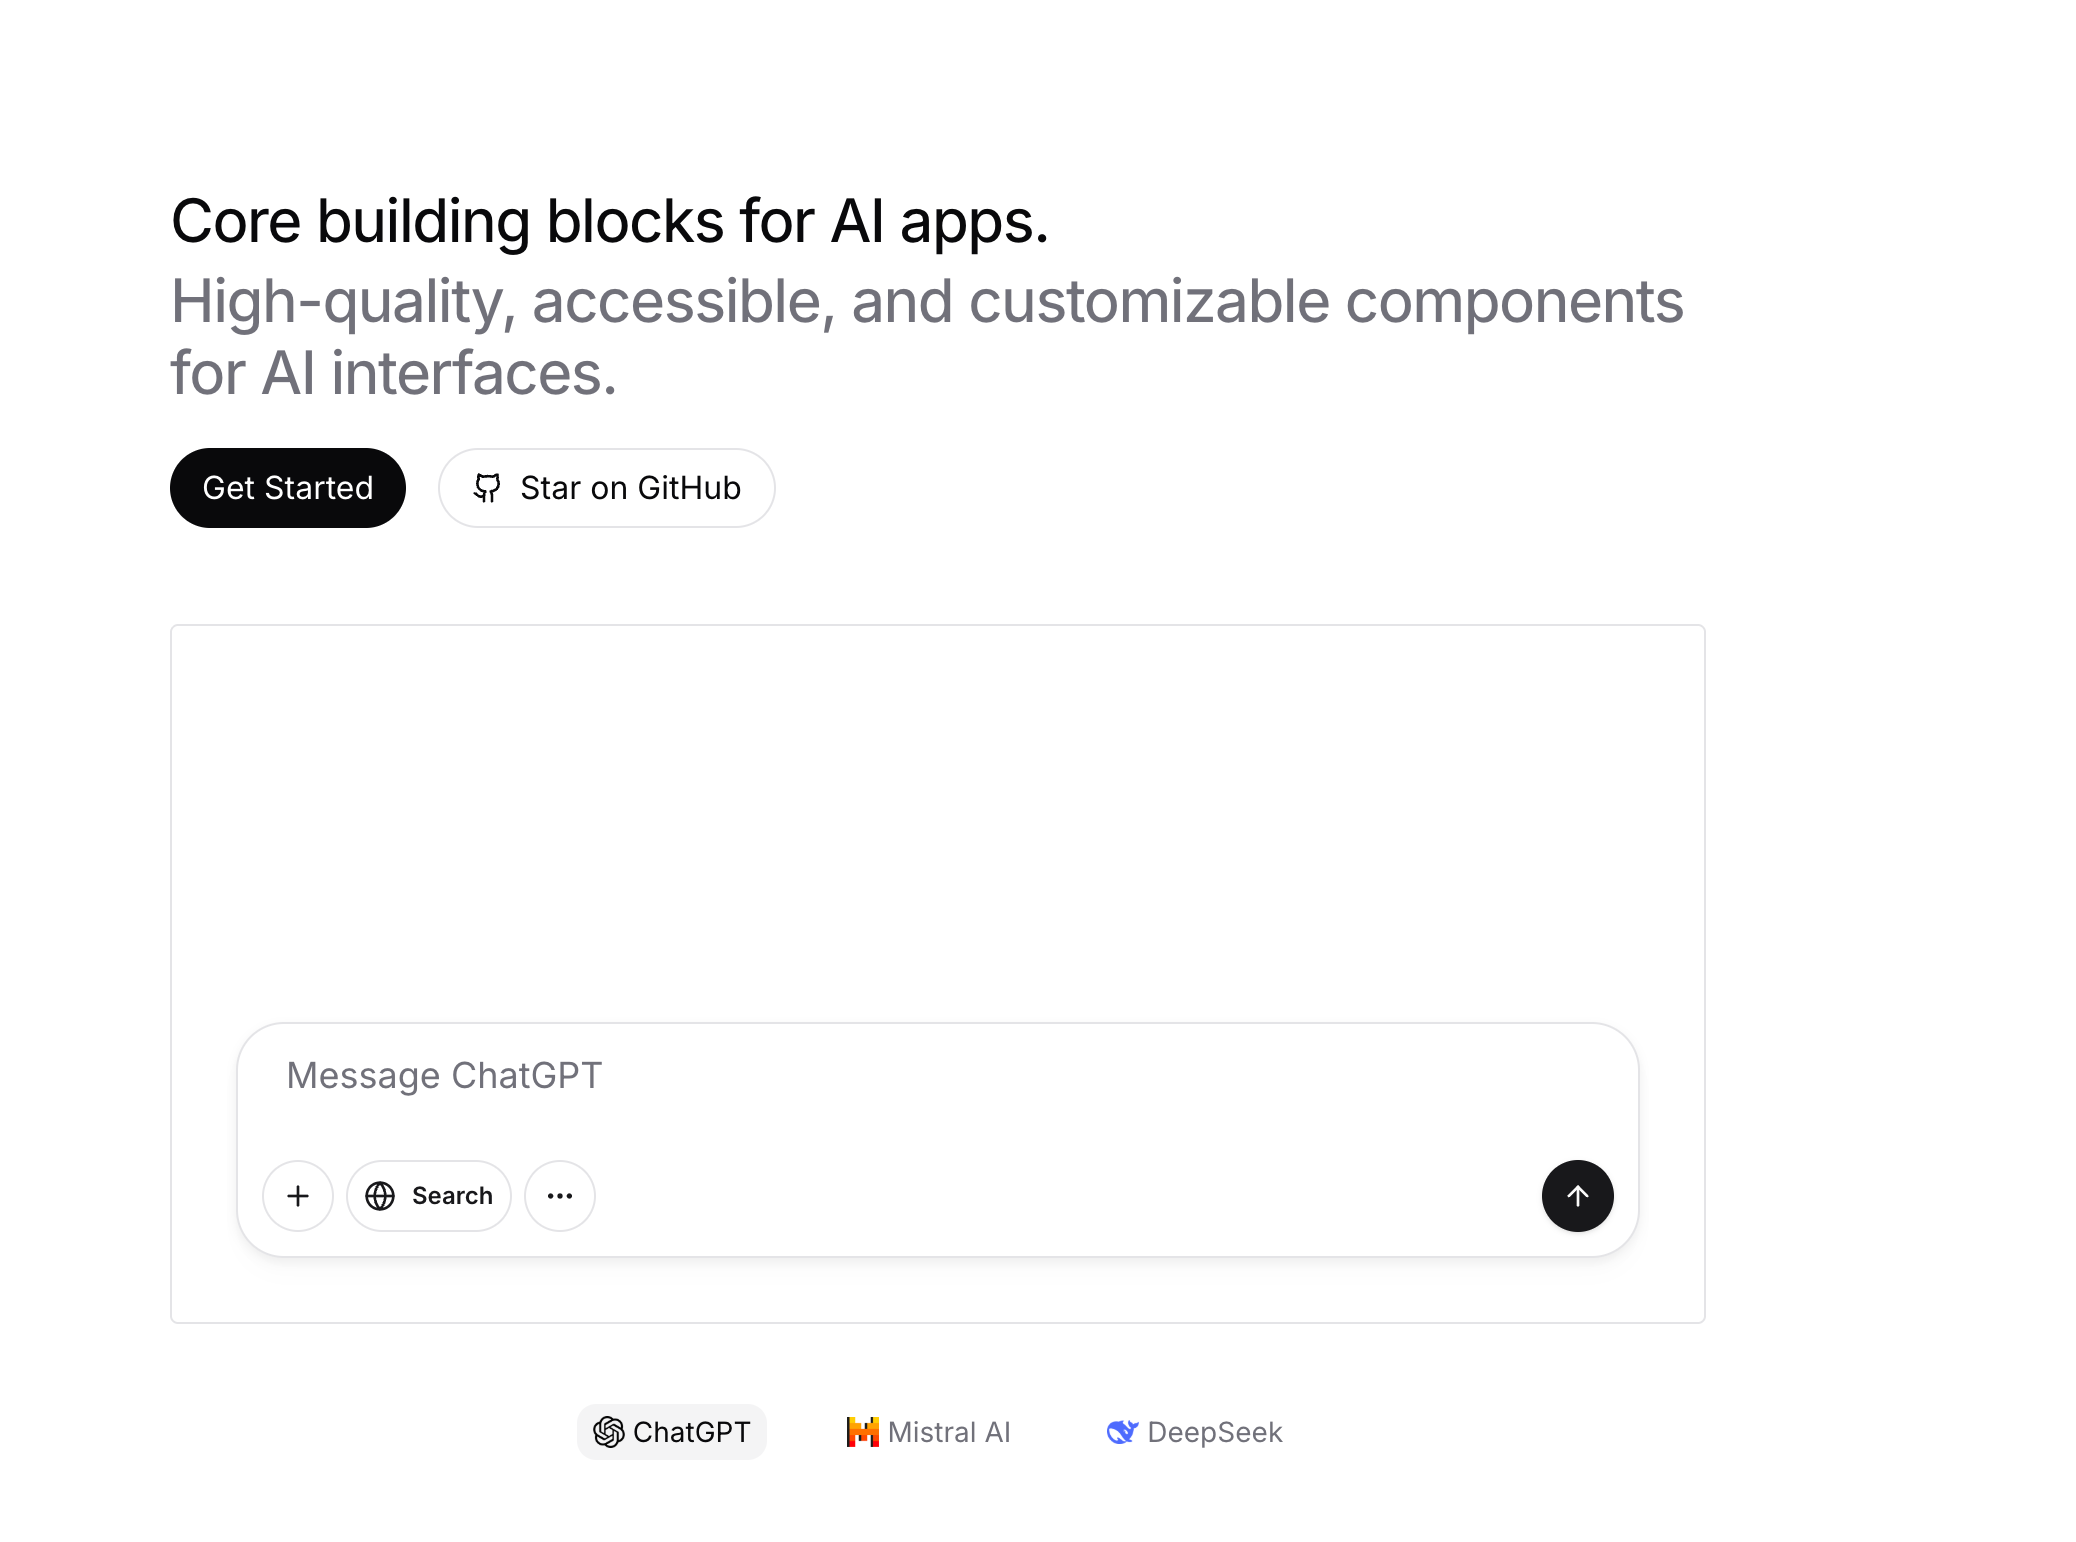
Task: Open the three-dot more options menu
Action: click(x=560, y=1196)
